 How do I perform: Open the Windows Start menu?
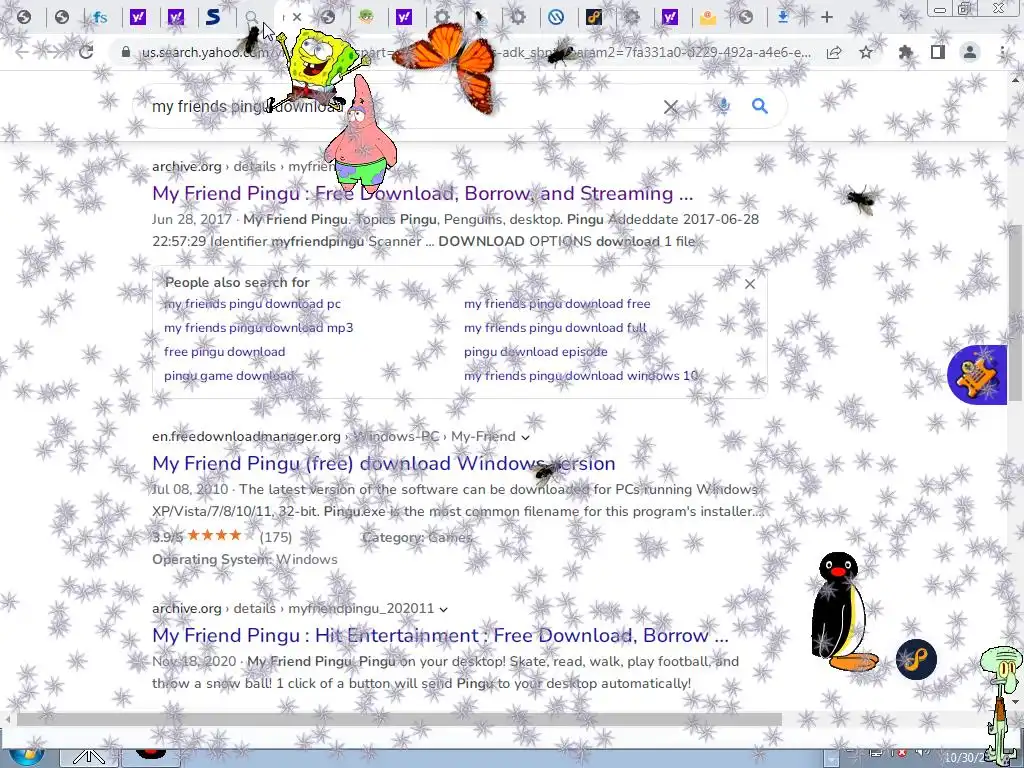[x=26, y=758]
